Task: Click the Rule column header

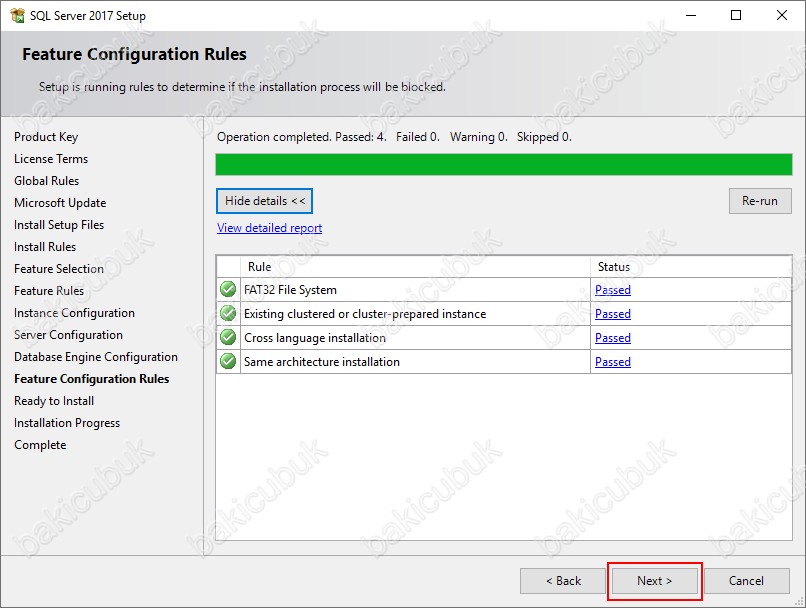Action: pyautogui.click(x=415, y=267)
